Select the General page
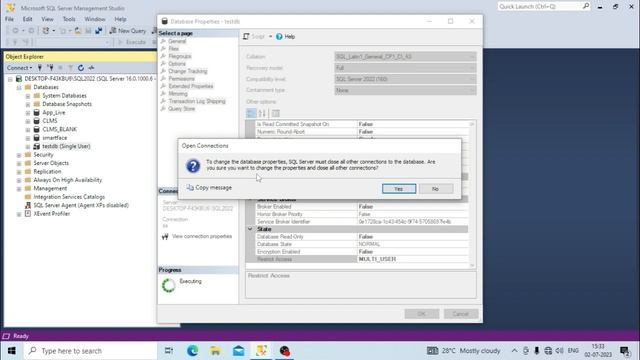640x360 pixels. [x=177, y=41]
